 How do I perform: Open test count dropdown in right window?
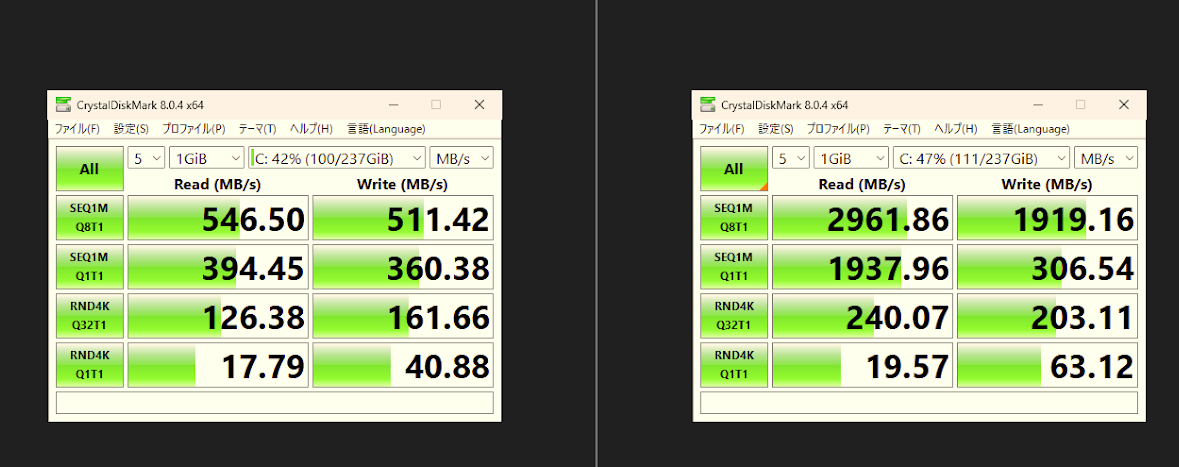click(x=791, y=158)
